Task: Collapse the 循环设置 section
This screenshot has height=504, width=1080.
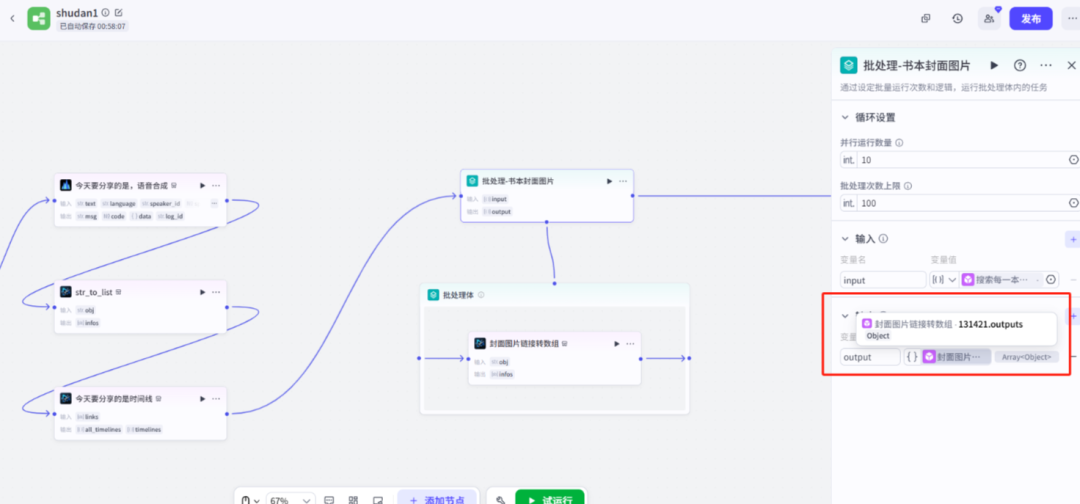Action: tap(845, 117)
